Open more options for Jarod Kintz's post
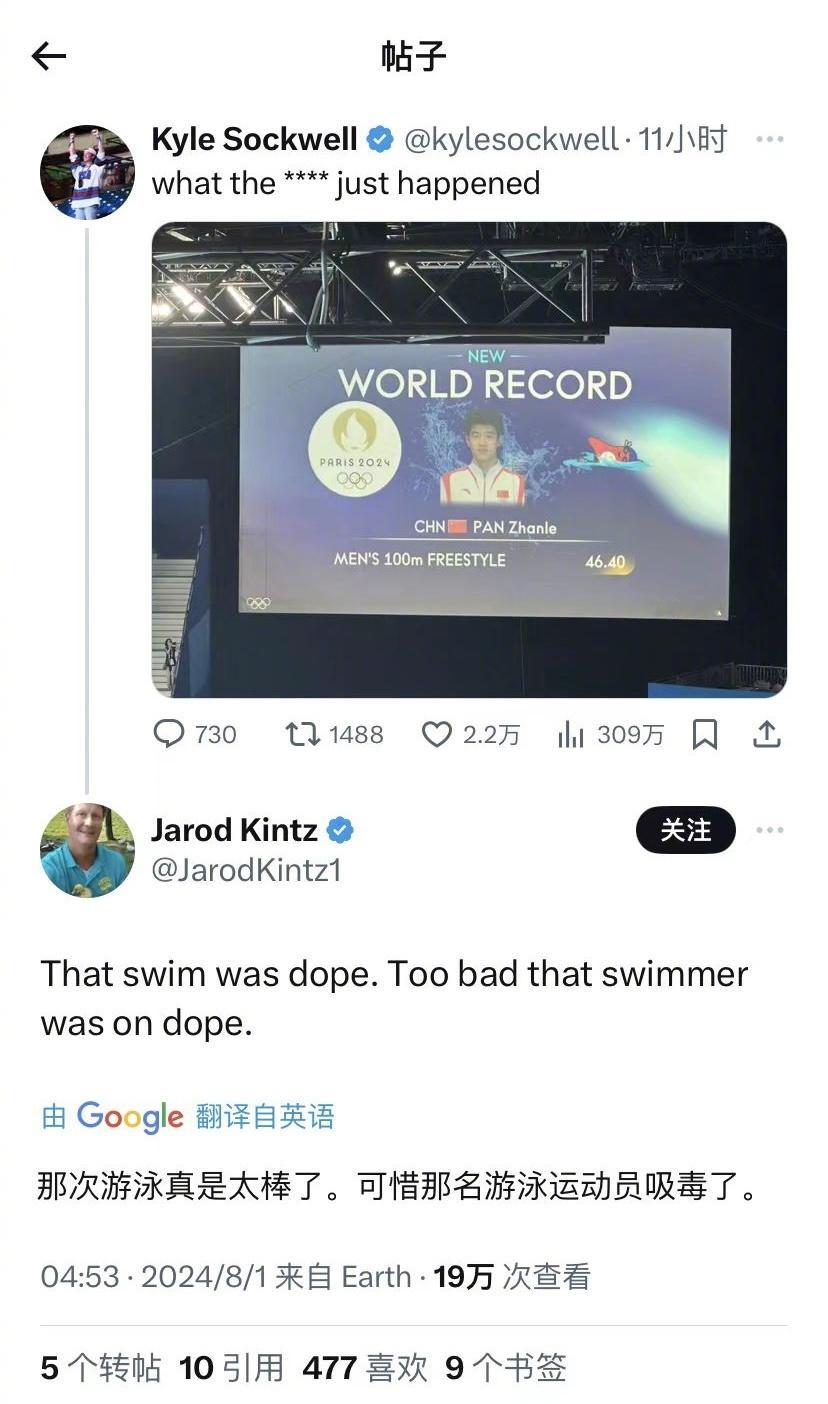828x1404 pixels. pos(769,830)
